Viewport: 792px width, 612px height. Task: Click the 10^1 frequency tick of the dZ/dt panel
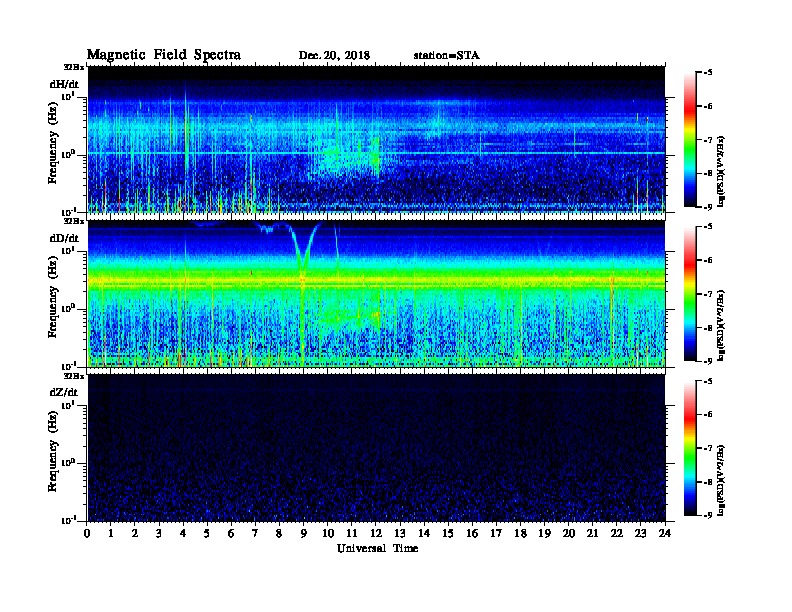pyautogui.click(x=68, y=405)
